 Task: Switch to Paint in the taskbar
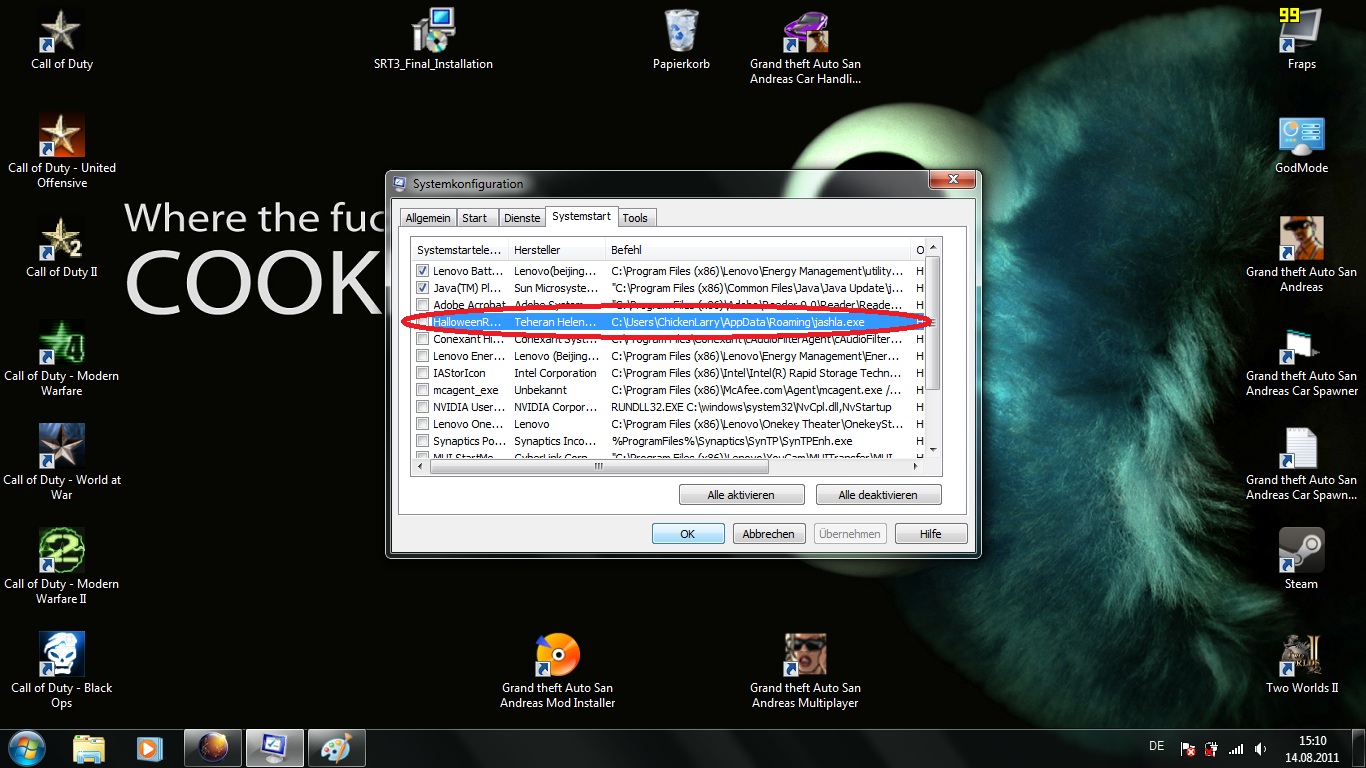(x=336, y=748)
